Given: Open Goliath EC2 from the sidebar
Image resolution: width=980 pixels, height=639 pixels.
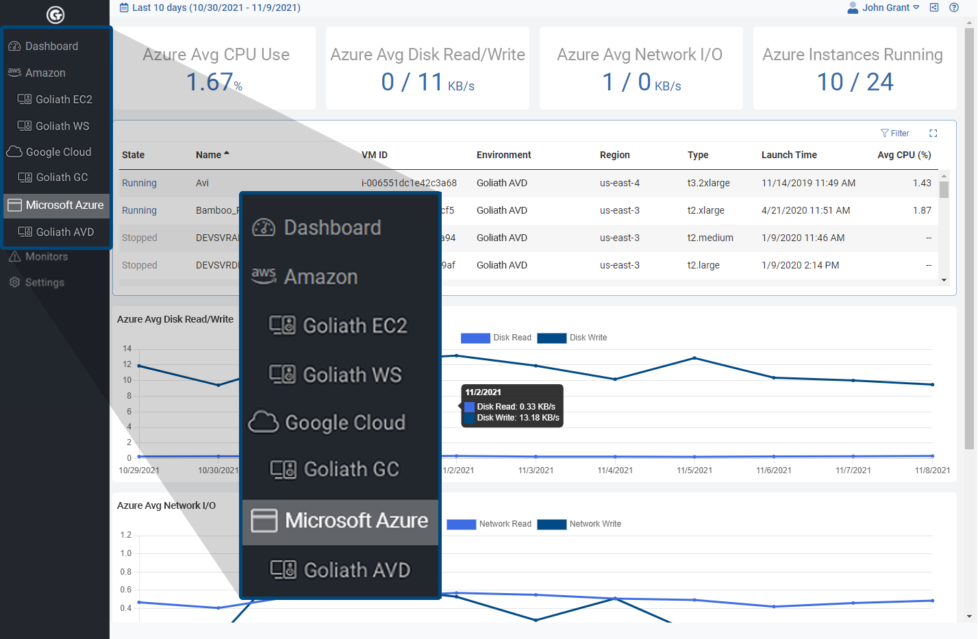Looking at the screenshot, I should (57, 99).
